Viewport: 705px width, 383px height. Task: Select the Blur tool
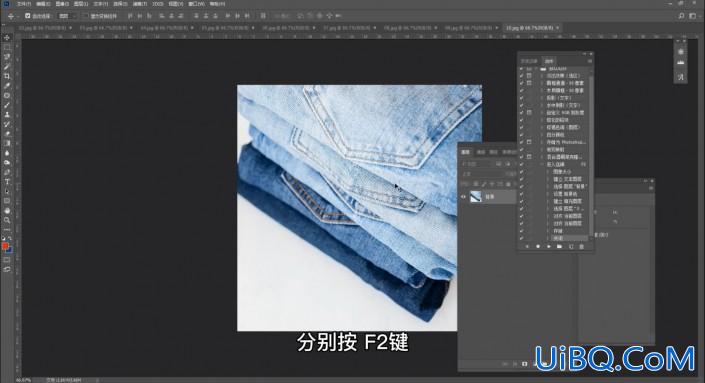[7, 153]
